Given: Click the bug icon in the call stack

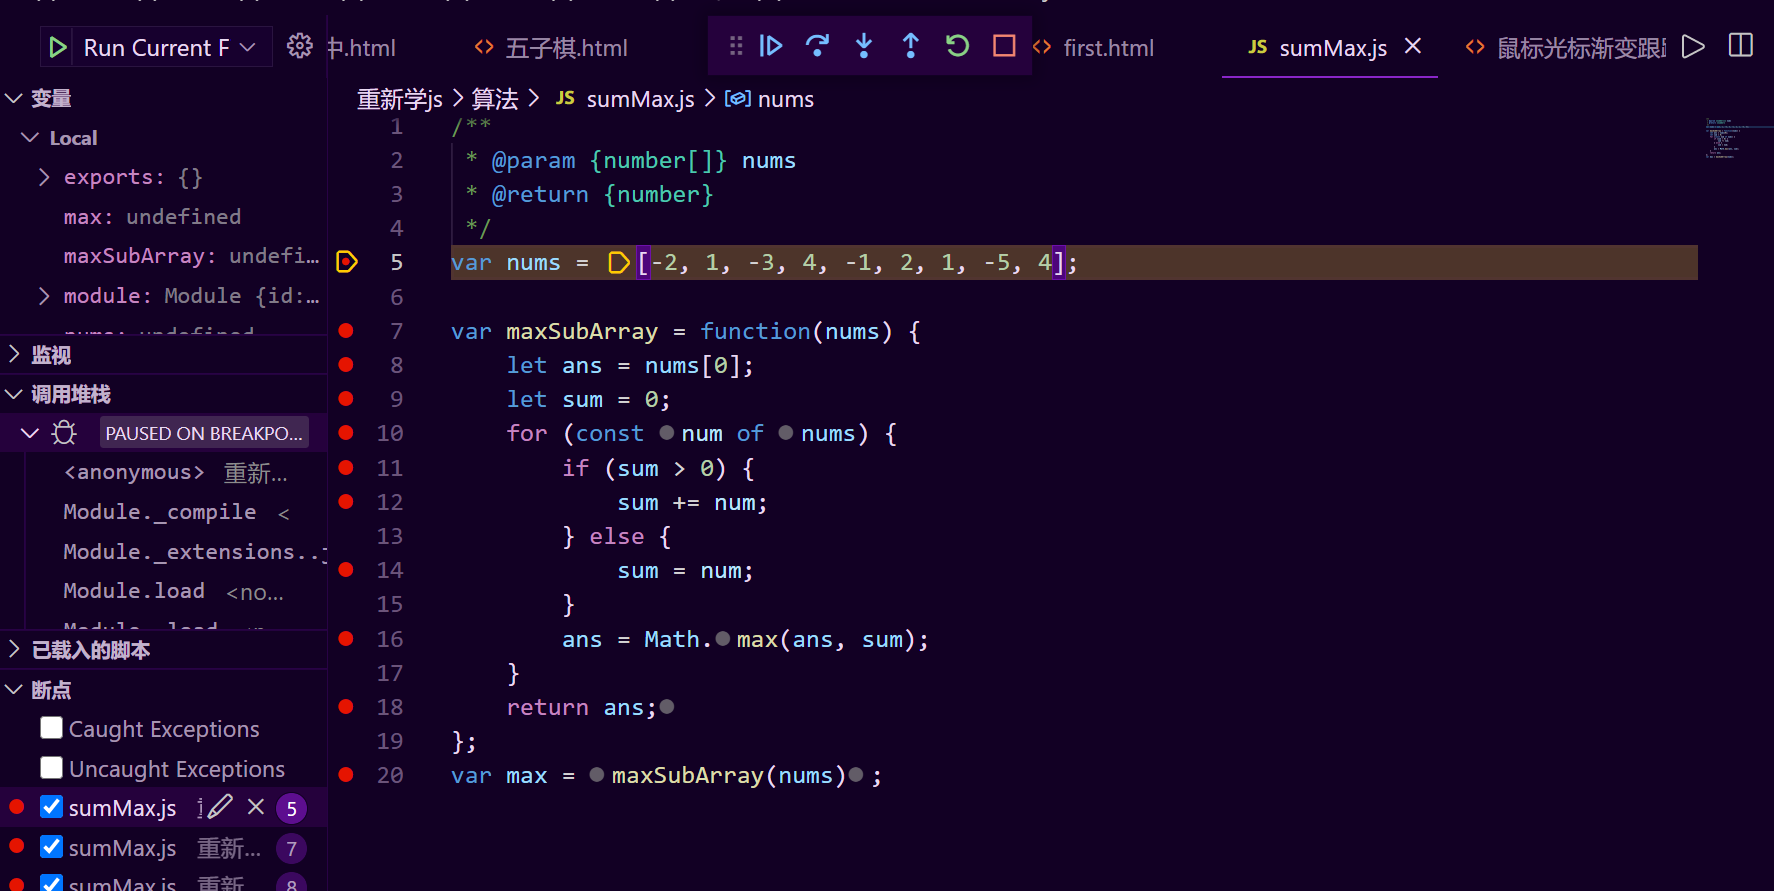Looking at the screenshot, I should pos(64,433).
